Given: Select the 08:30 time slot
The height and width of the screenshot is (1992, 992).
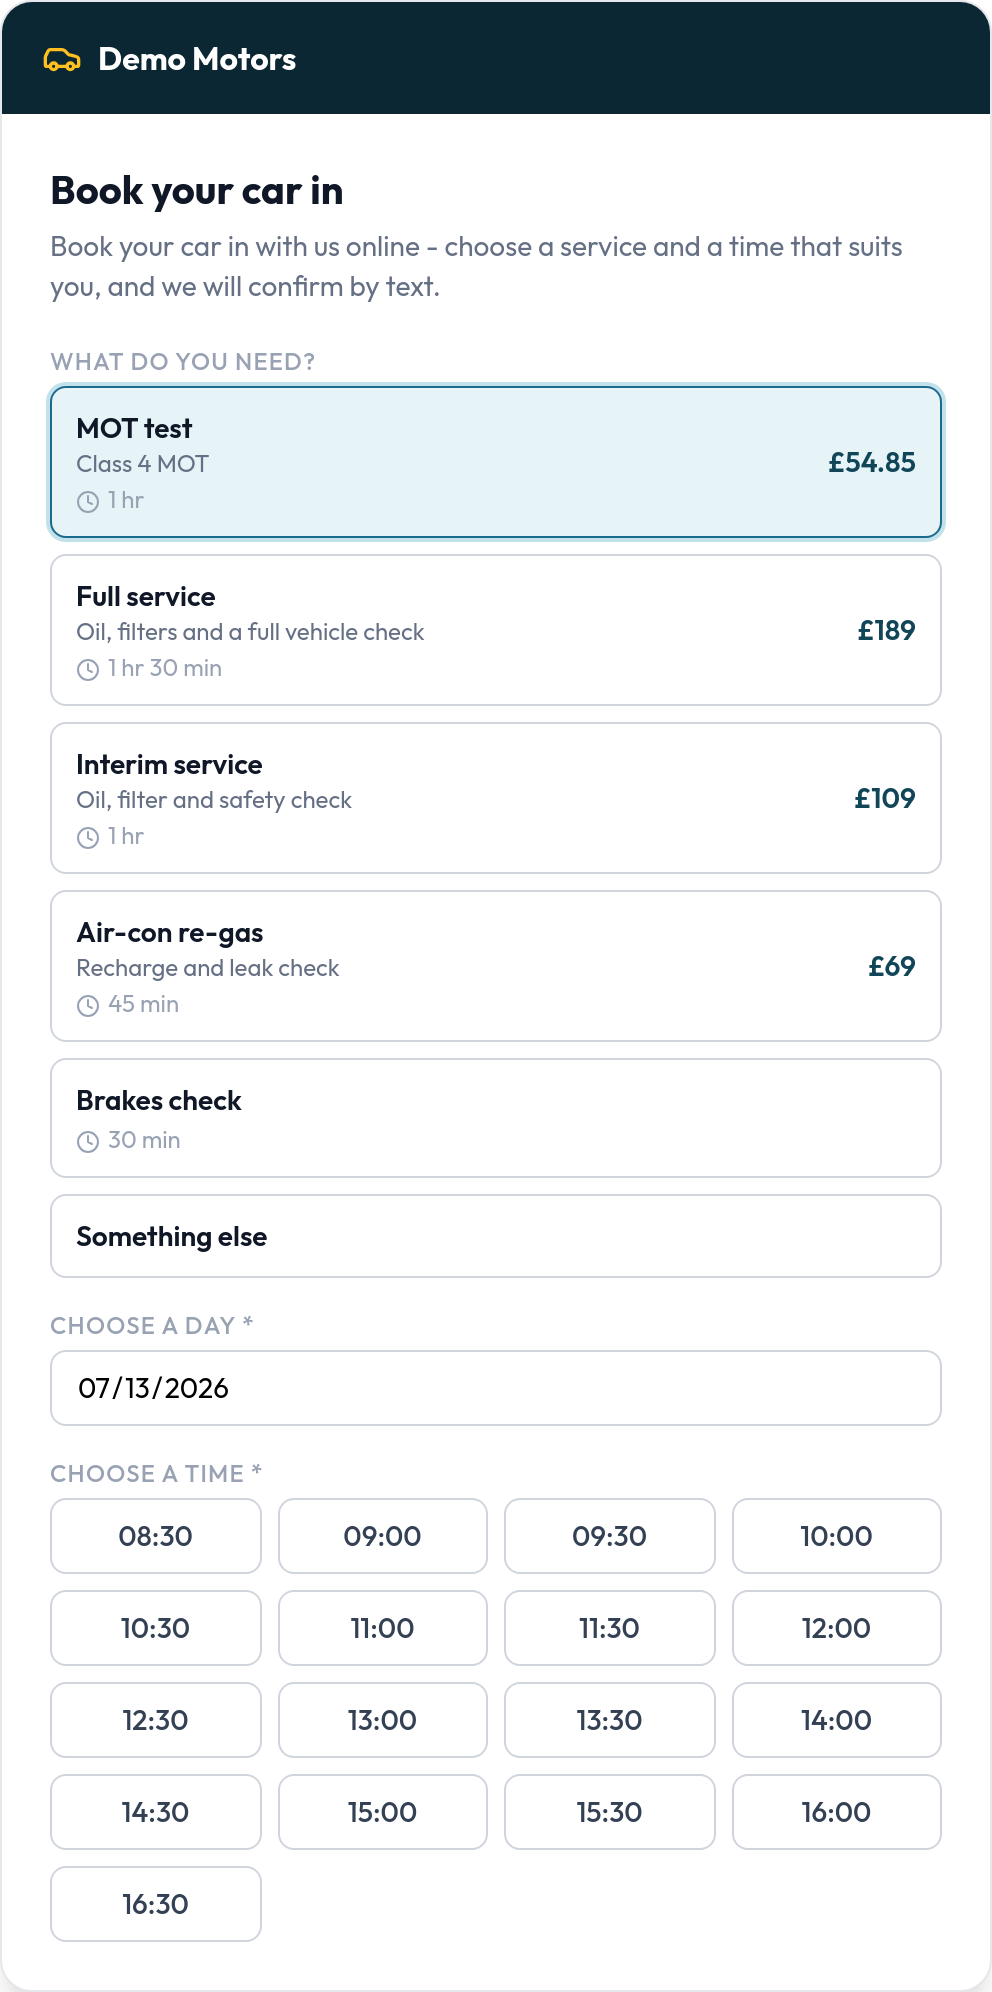Looking at the screenshot, I should 156,1536.
